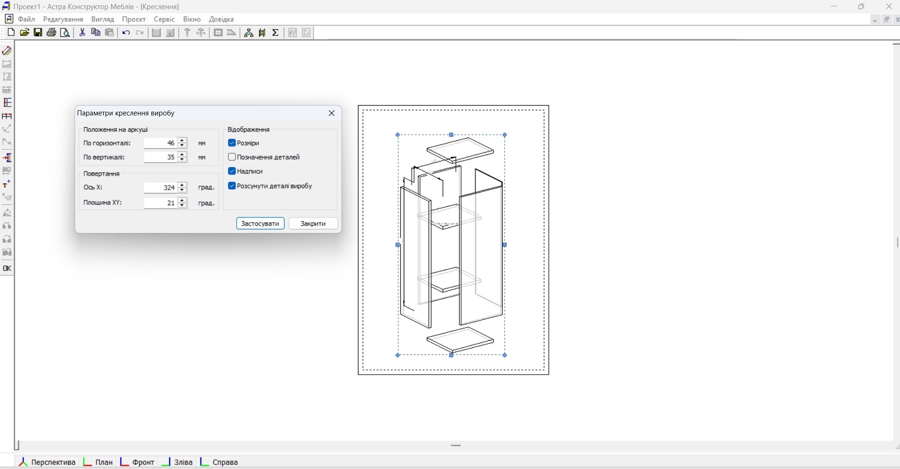Open the Сервіс menu
Viewport: 900px width, 469px height.
[x=164, y=19]
